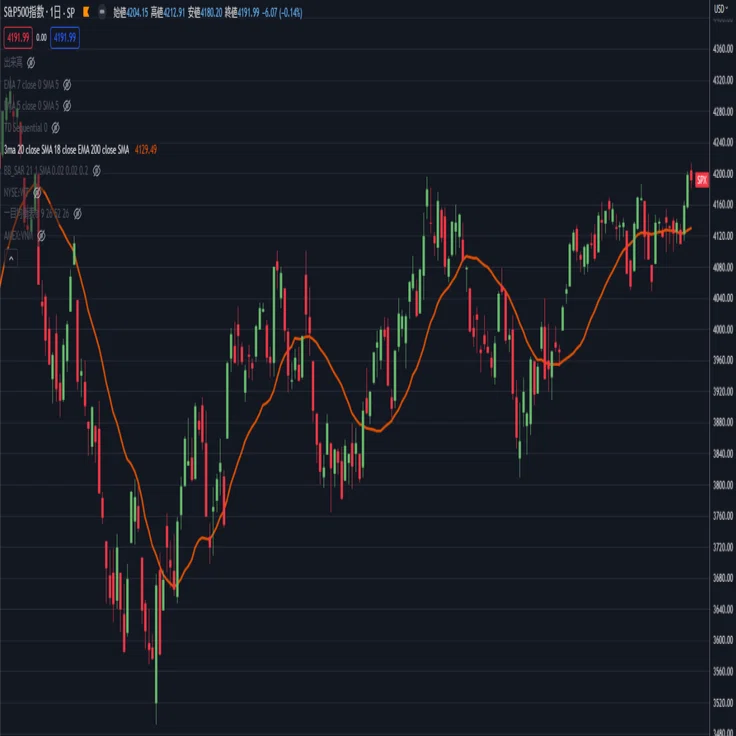
Task: Show the hidden 一目均衡表 Ichimoku indicator
Action: 77,214
